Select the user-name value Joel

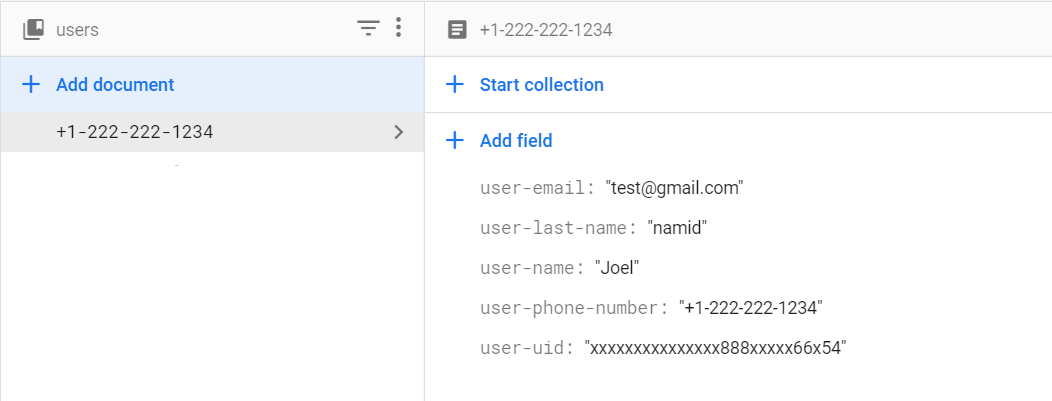(x=617, y=268)
